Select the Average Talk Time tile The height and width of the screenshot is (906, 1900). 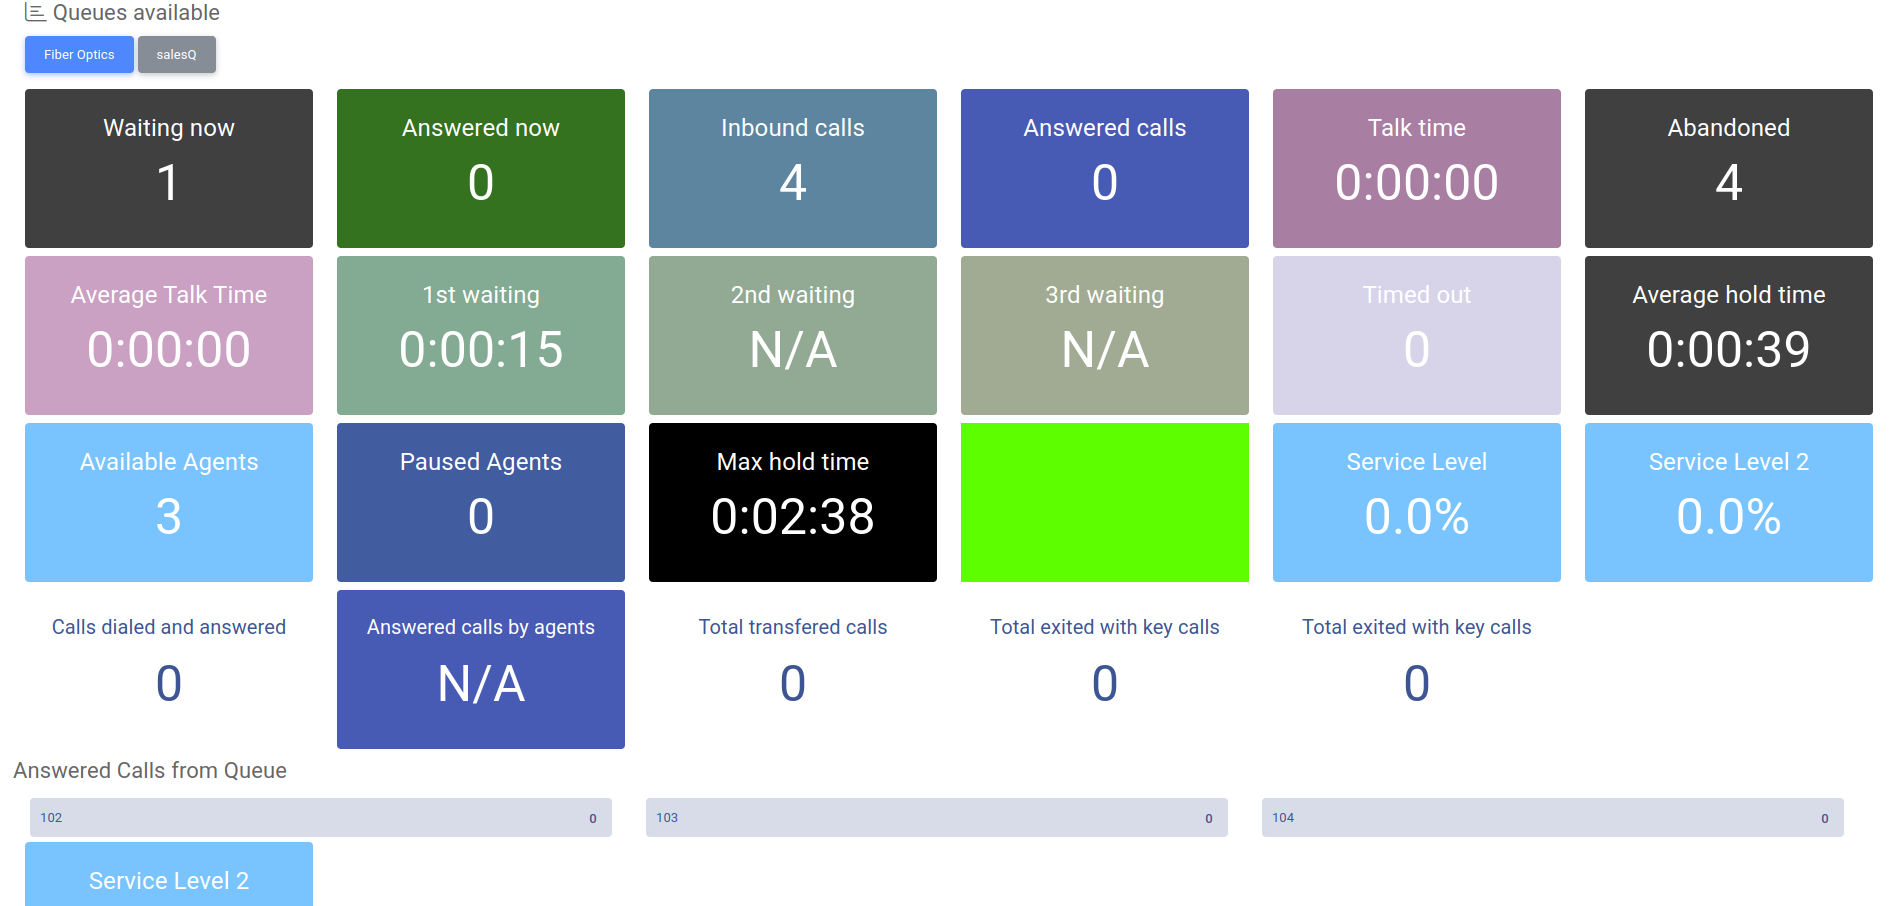(x=168, y=335)
